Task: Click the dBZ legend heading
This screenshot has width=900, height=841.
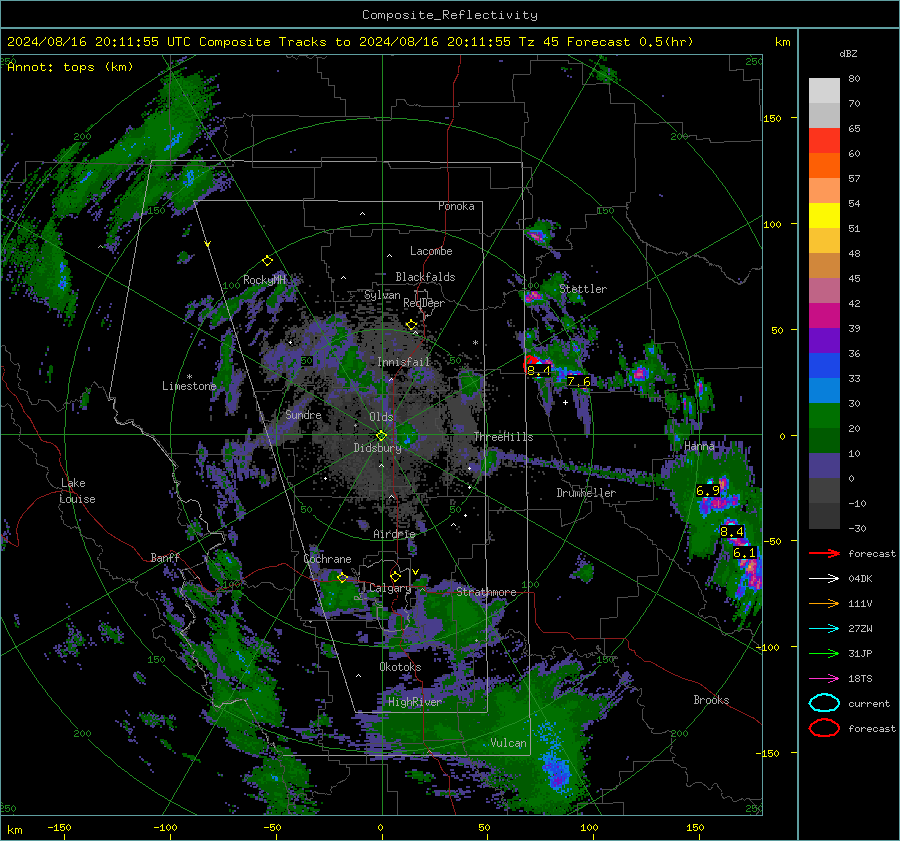Action: [x=848, y=53]
